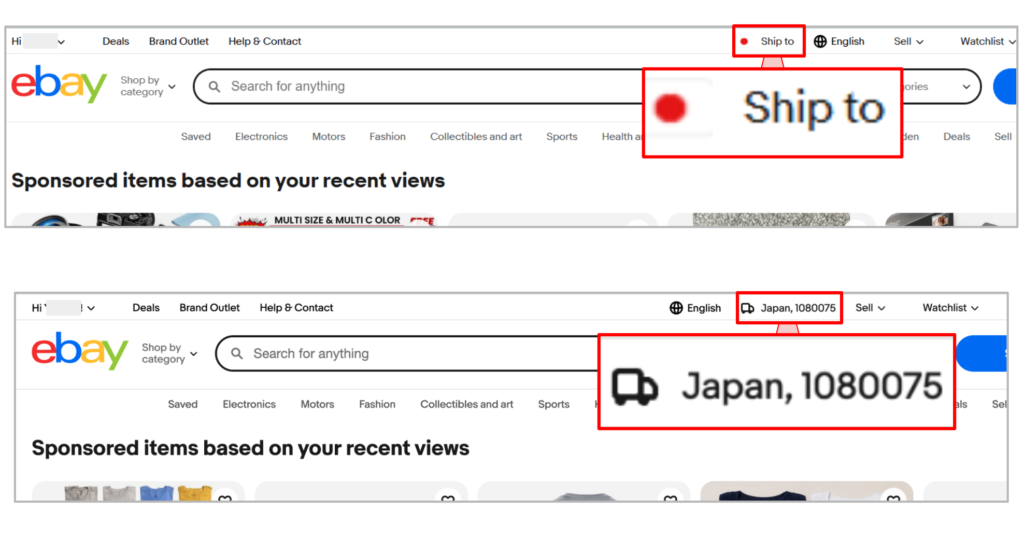
Task: Open header Deals link in bottom screenshot
Action: (x=146, y=308)
